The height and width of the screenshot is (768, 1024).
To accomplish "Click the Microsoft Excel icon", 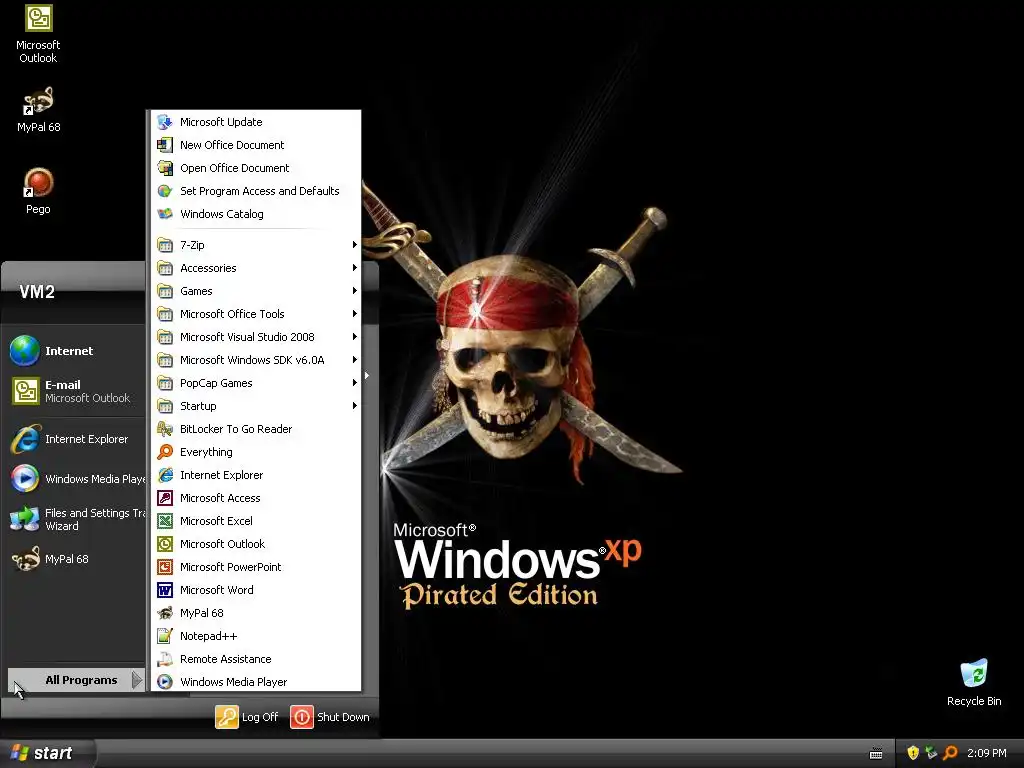I will 165,520.
